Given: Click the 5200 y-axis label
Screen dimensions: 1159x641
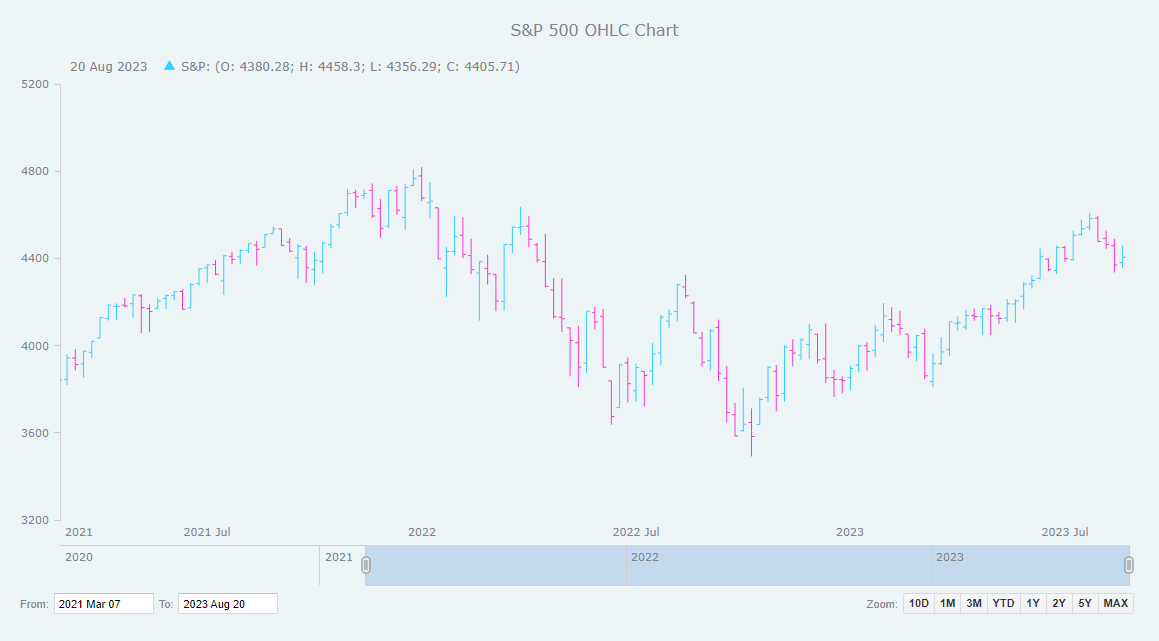Looking at the screenshot, I should (35, 84).
